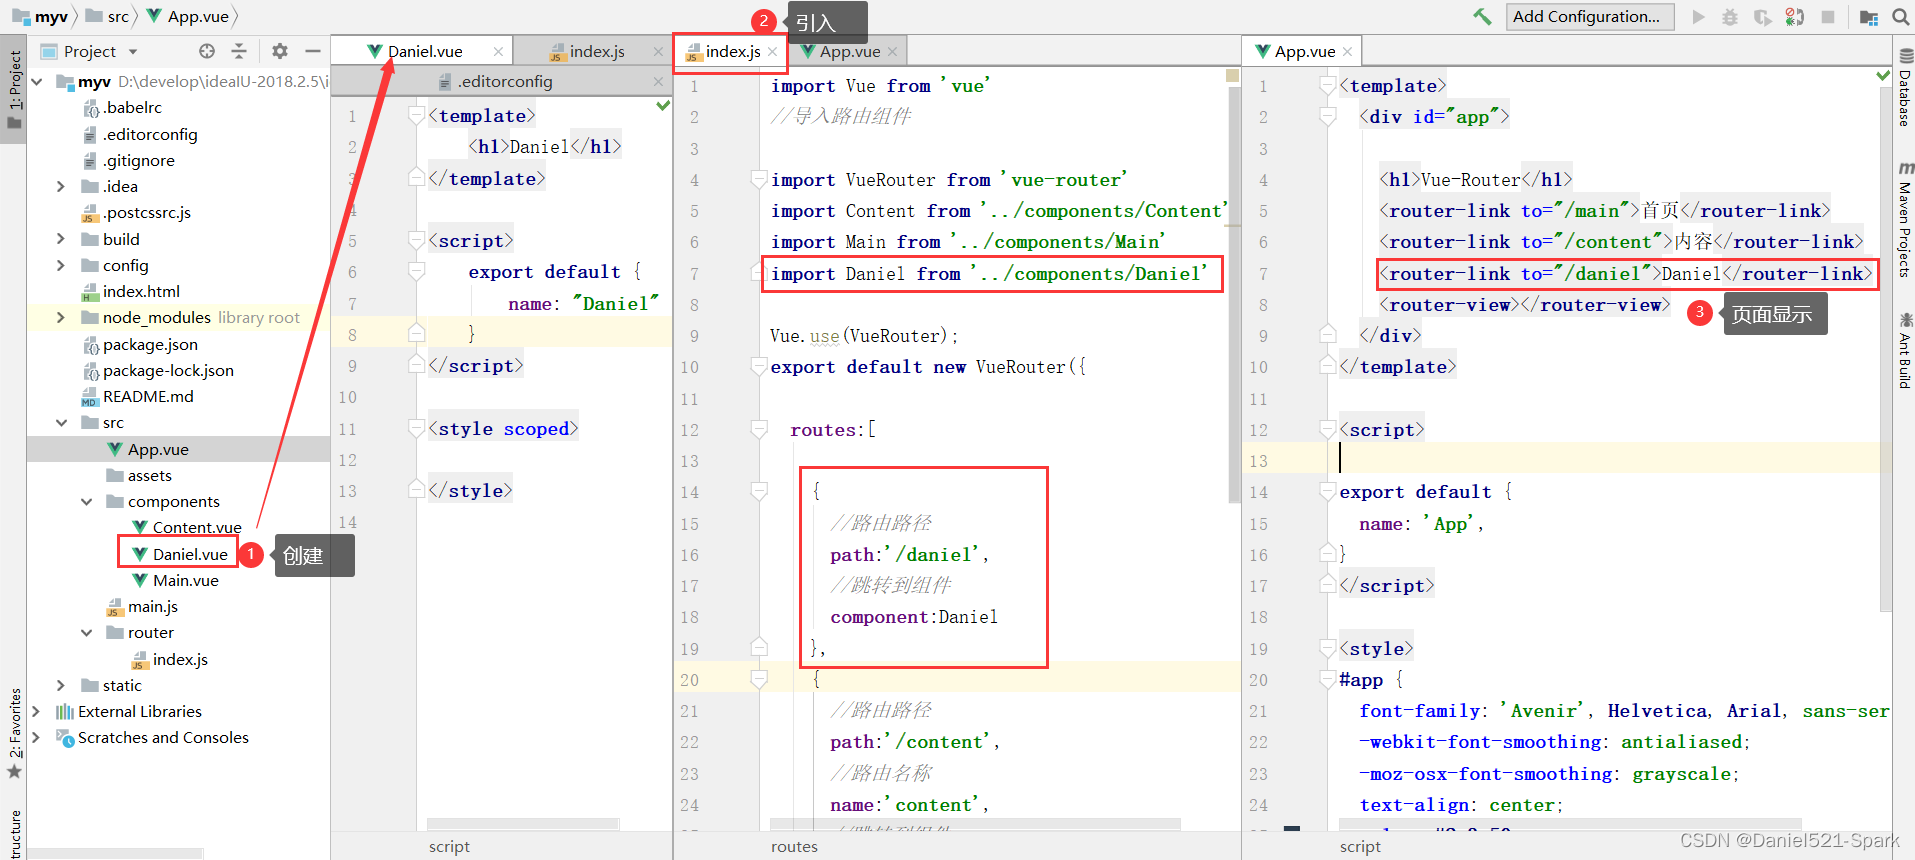Click the green Build project hammer icon
This screenshot has height=860, width=1915.
point(1482,16)
